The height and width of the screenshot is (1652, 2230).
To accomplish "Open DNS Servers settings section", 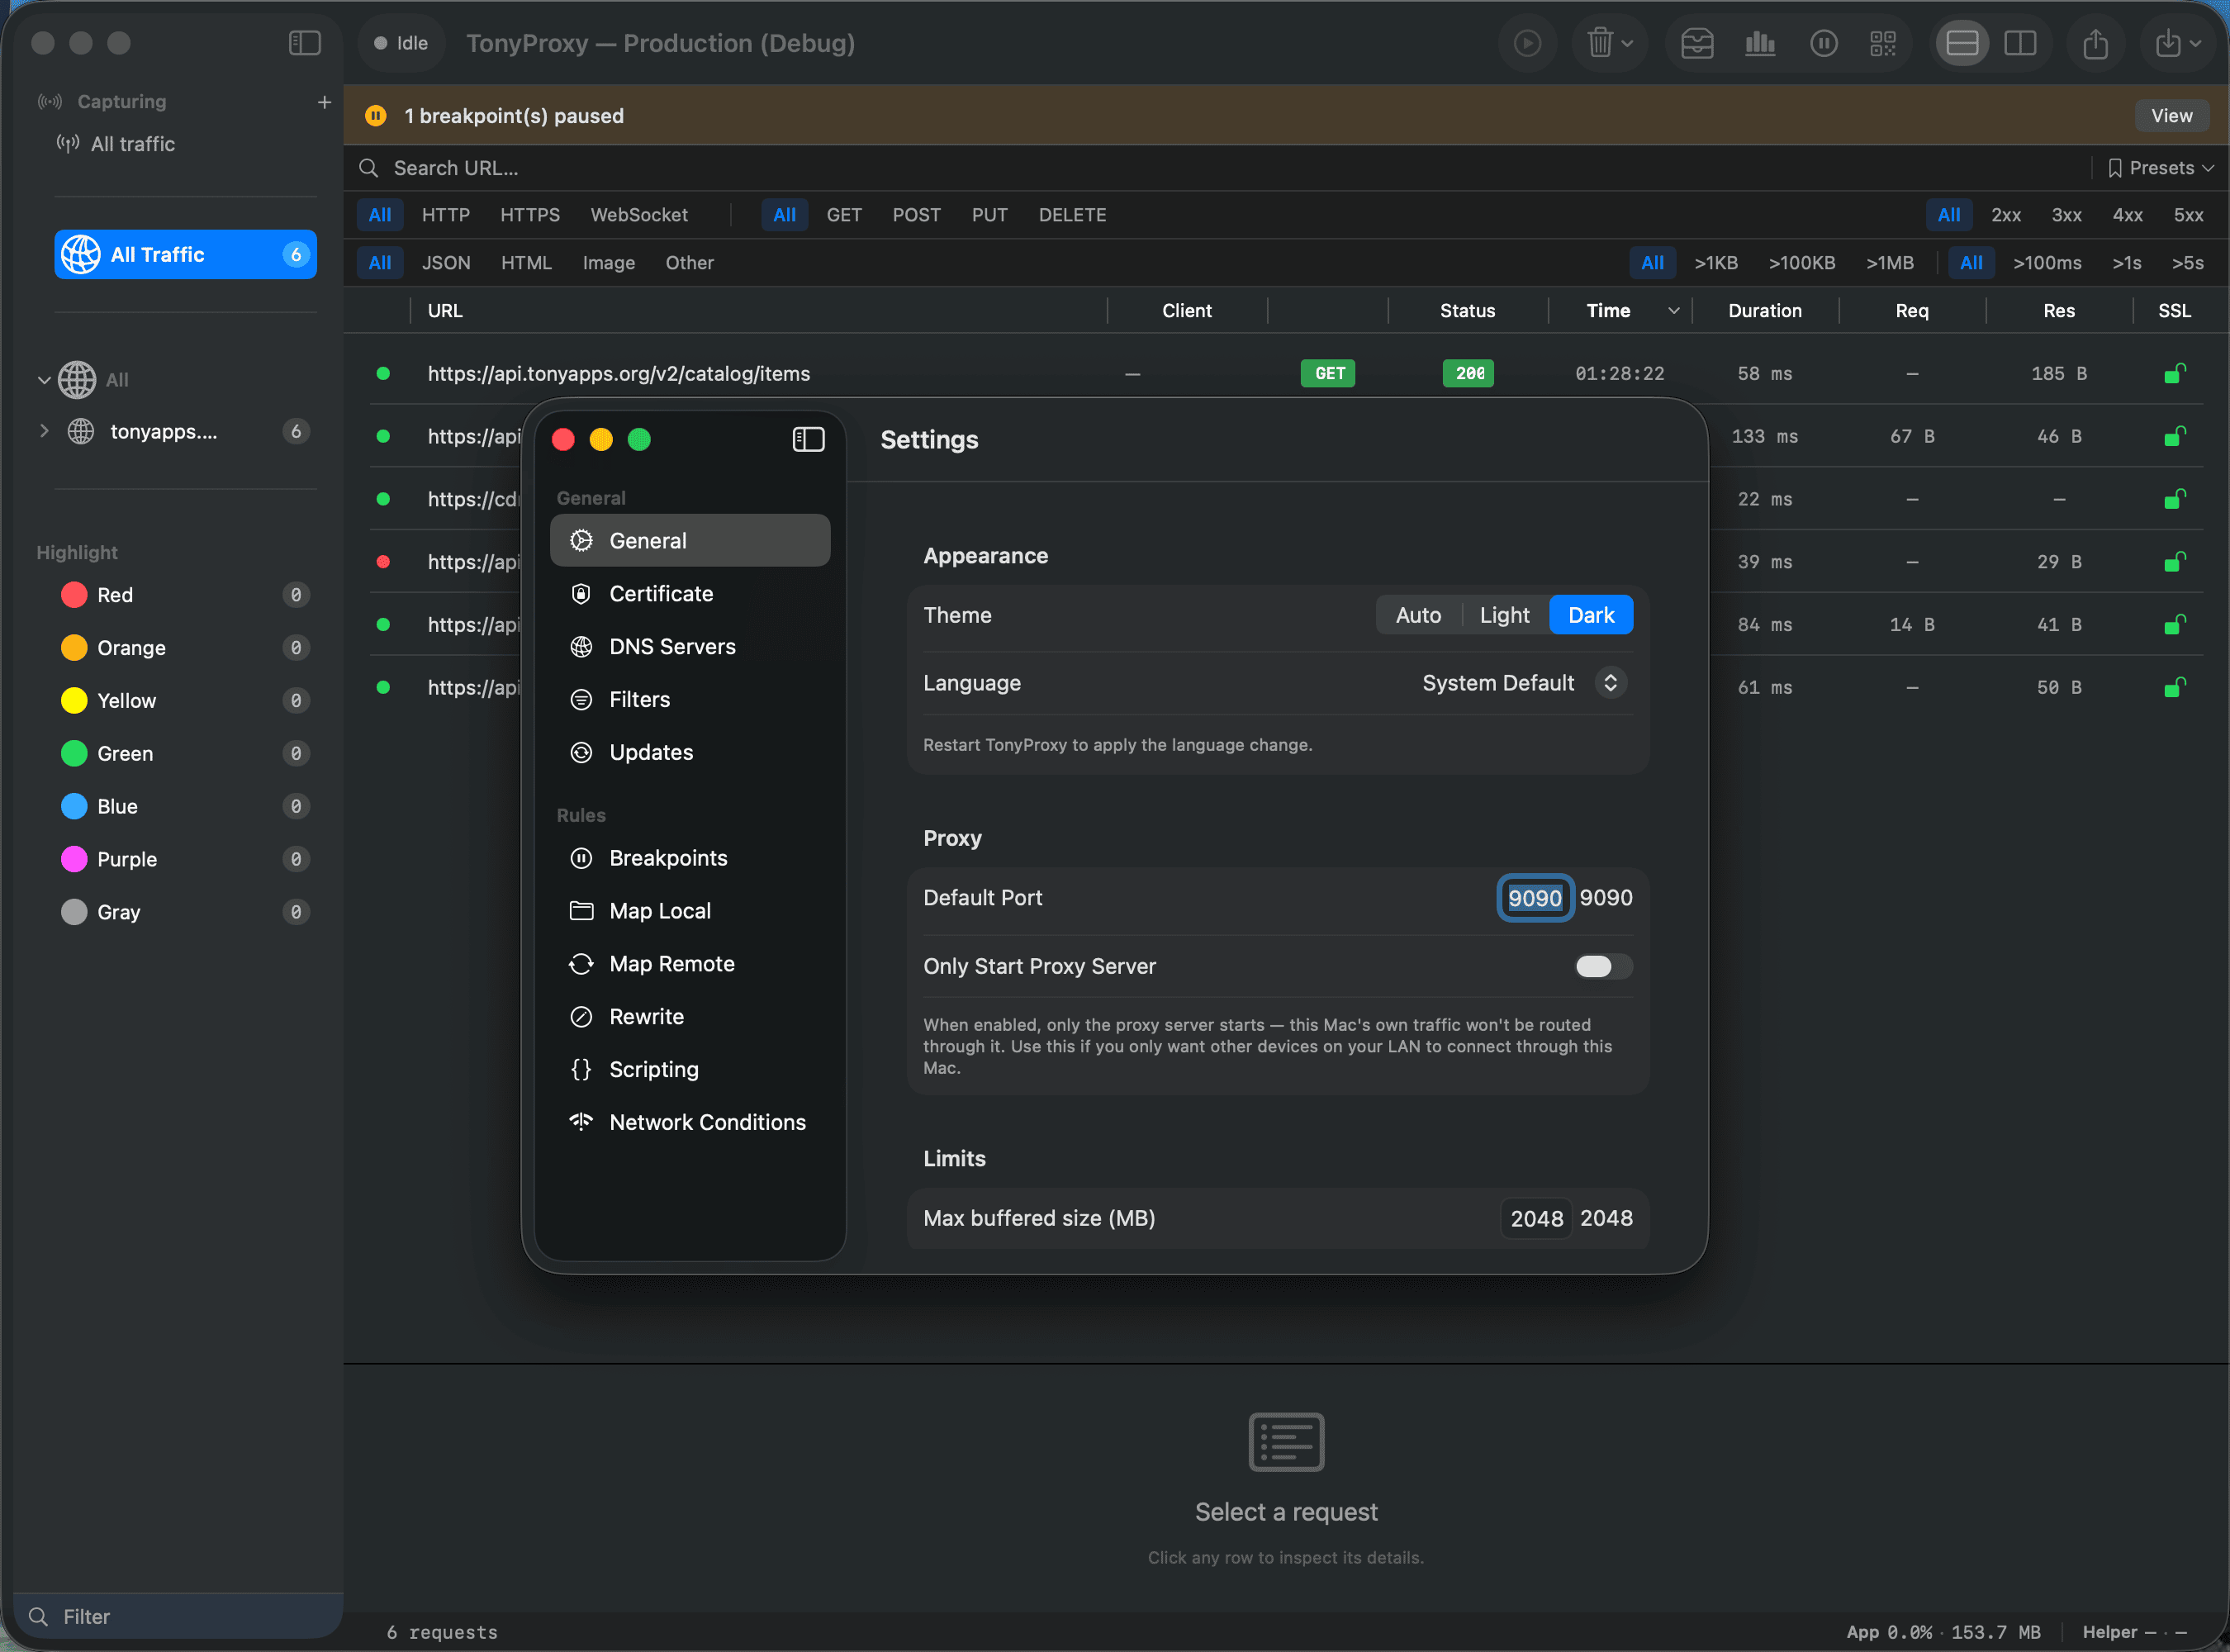I will click(x=690, y=646).
